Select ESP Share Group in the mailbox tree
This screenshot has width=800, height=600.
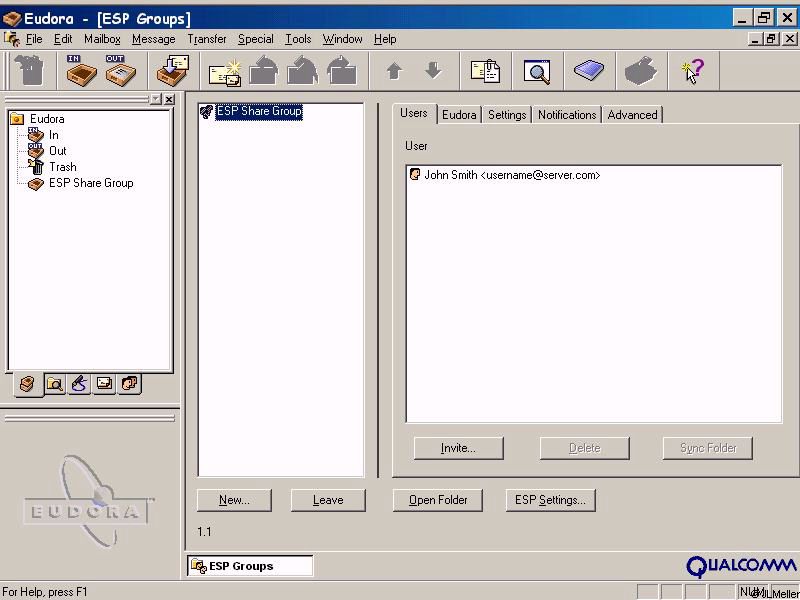tap(91, 183)
